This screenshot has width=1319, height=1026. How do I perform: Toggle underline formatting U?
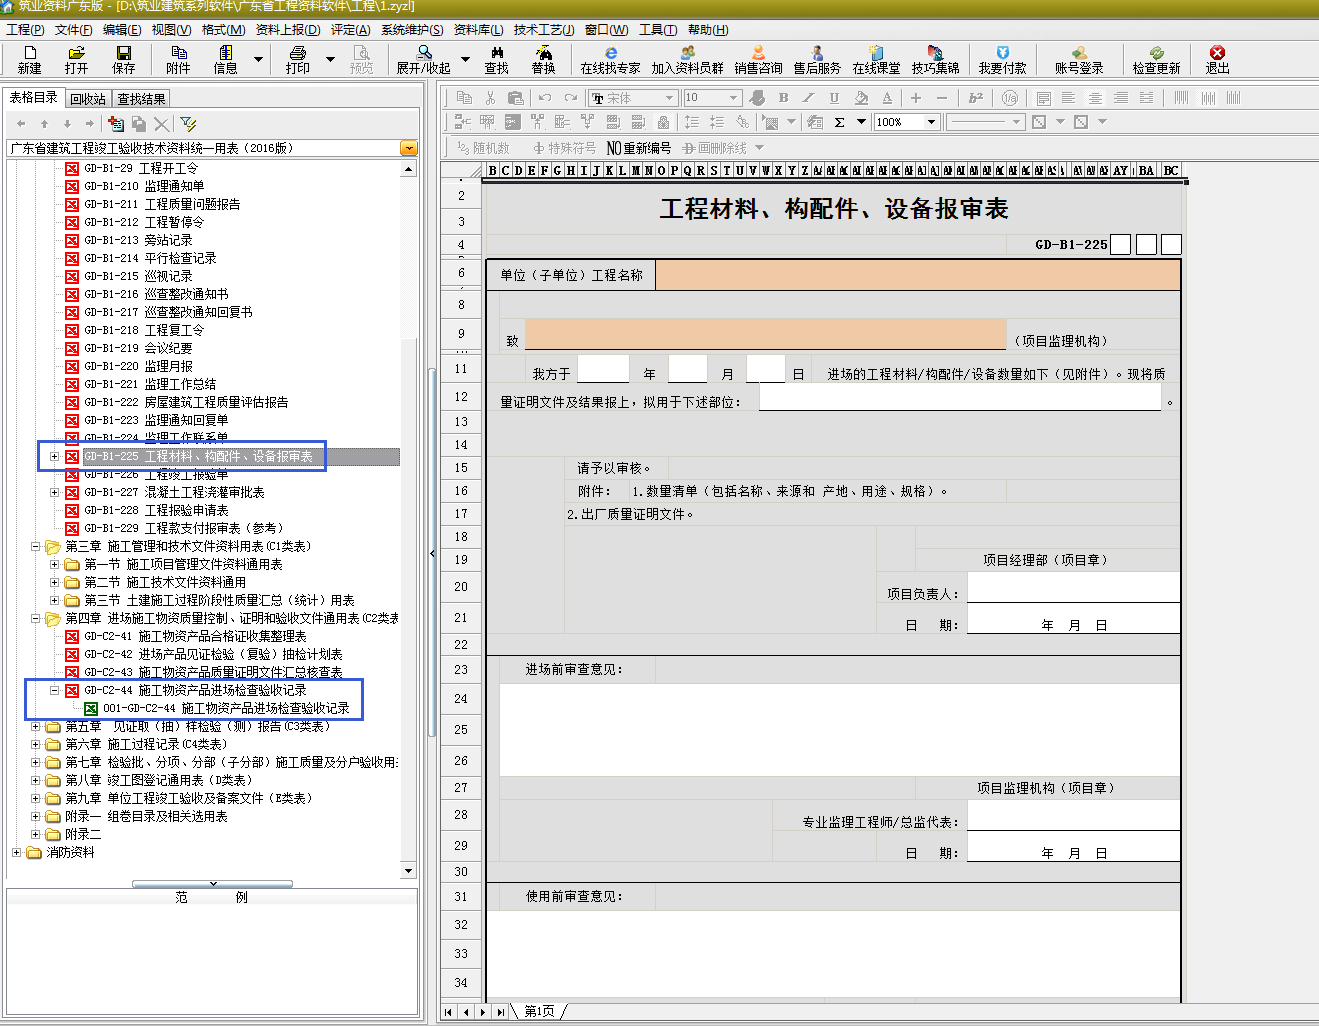pos(834,97)
